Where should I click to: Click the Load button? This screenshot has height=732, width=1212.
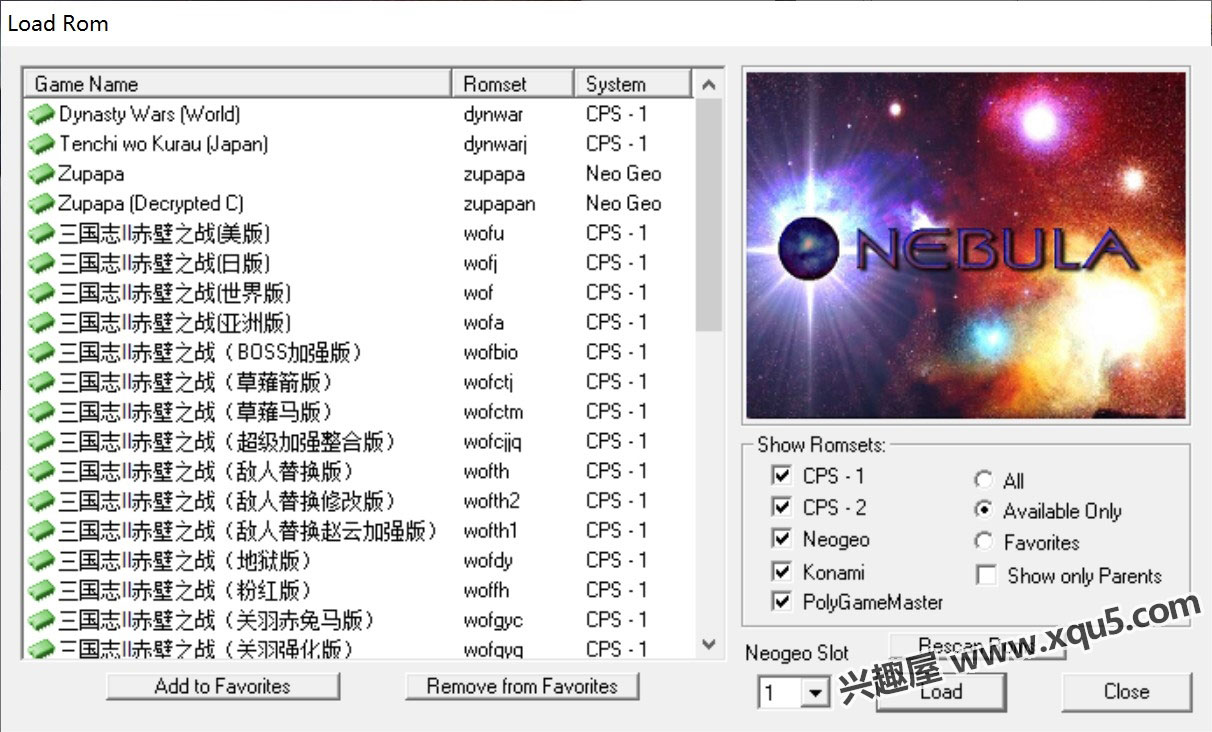[x=941, y=691]
